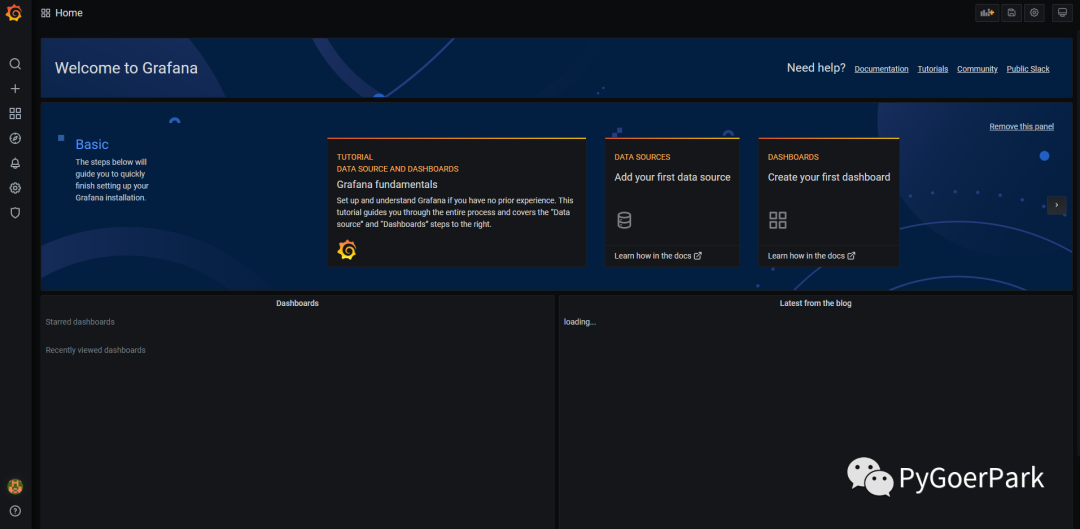
Task: Click the Basic heading text
Action: (92, 145)
